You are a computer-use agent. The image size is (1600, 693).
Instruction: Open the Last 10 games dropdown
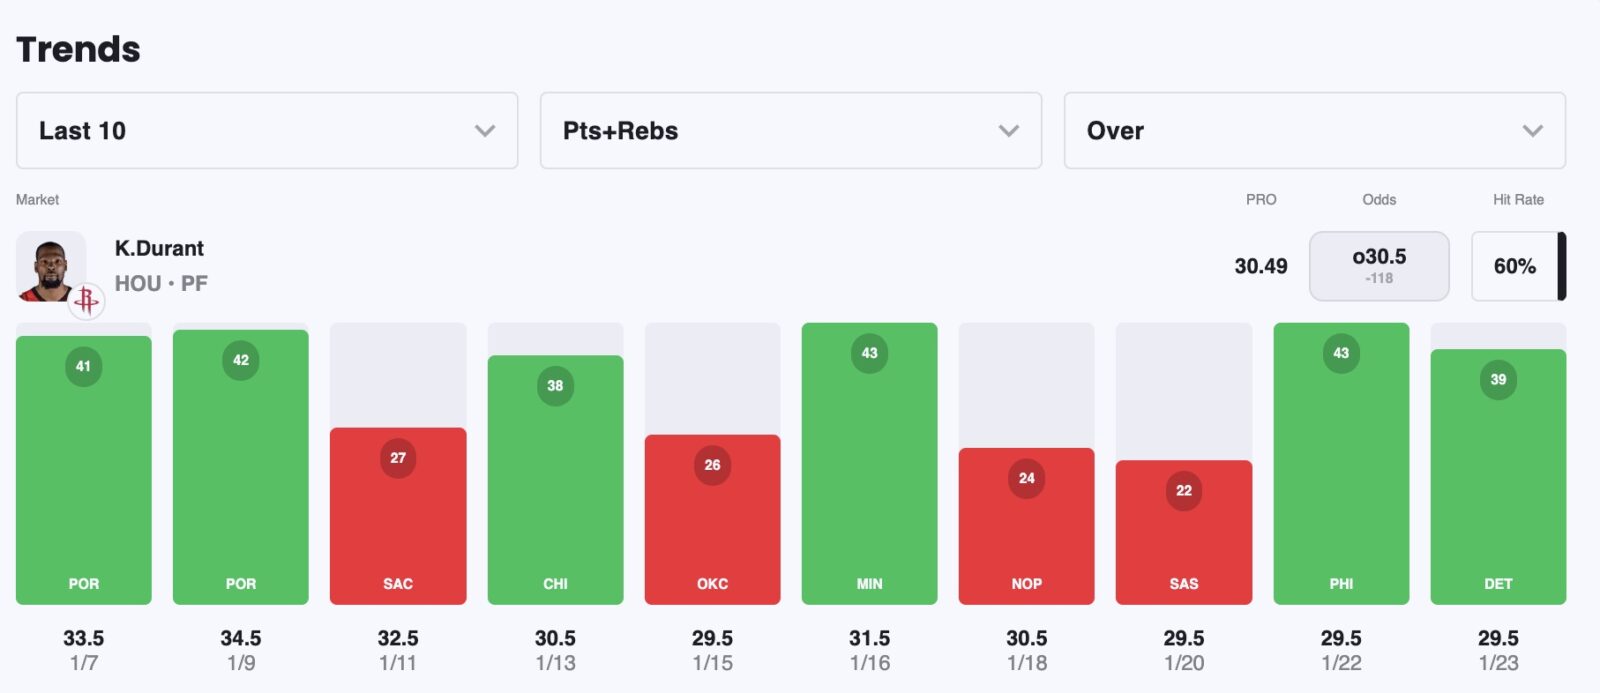coord(267,131)
